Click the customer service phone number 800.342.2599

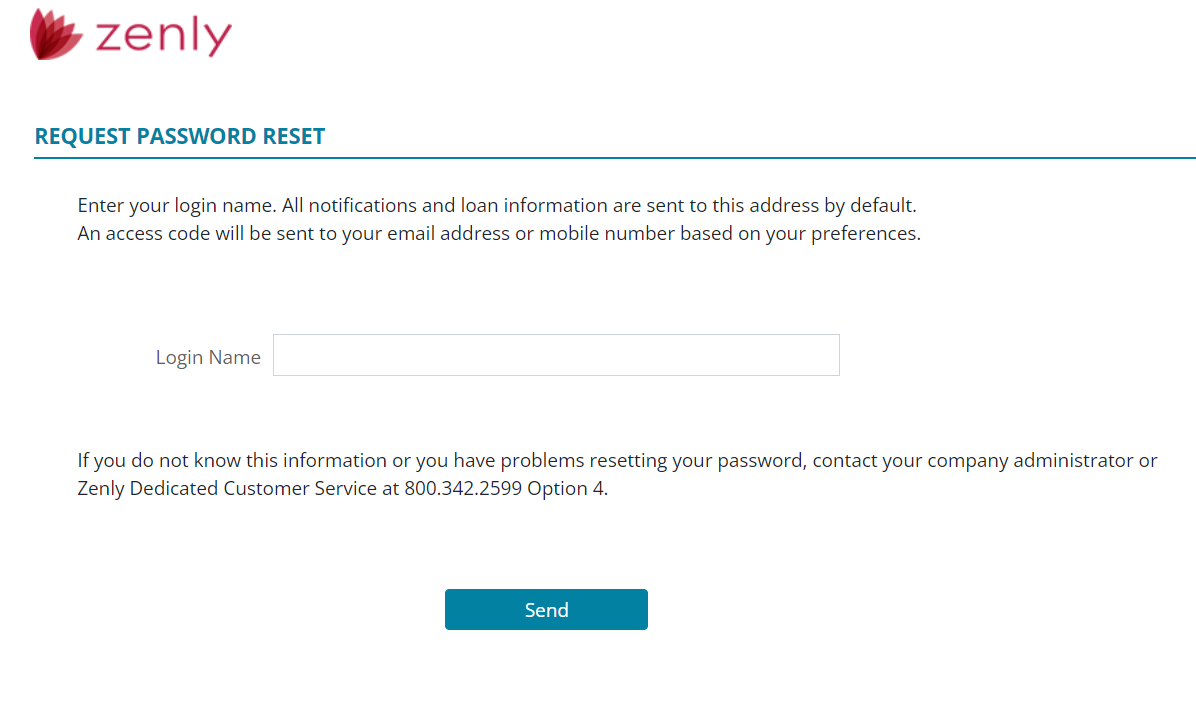(463, 490)
